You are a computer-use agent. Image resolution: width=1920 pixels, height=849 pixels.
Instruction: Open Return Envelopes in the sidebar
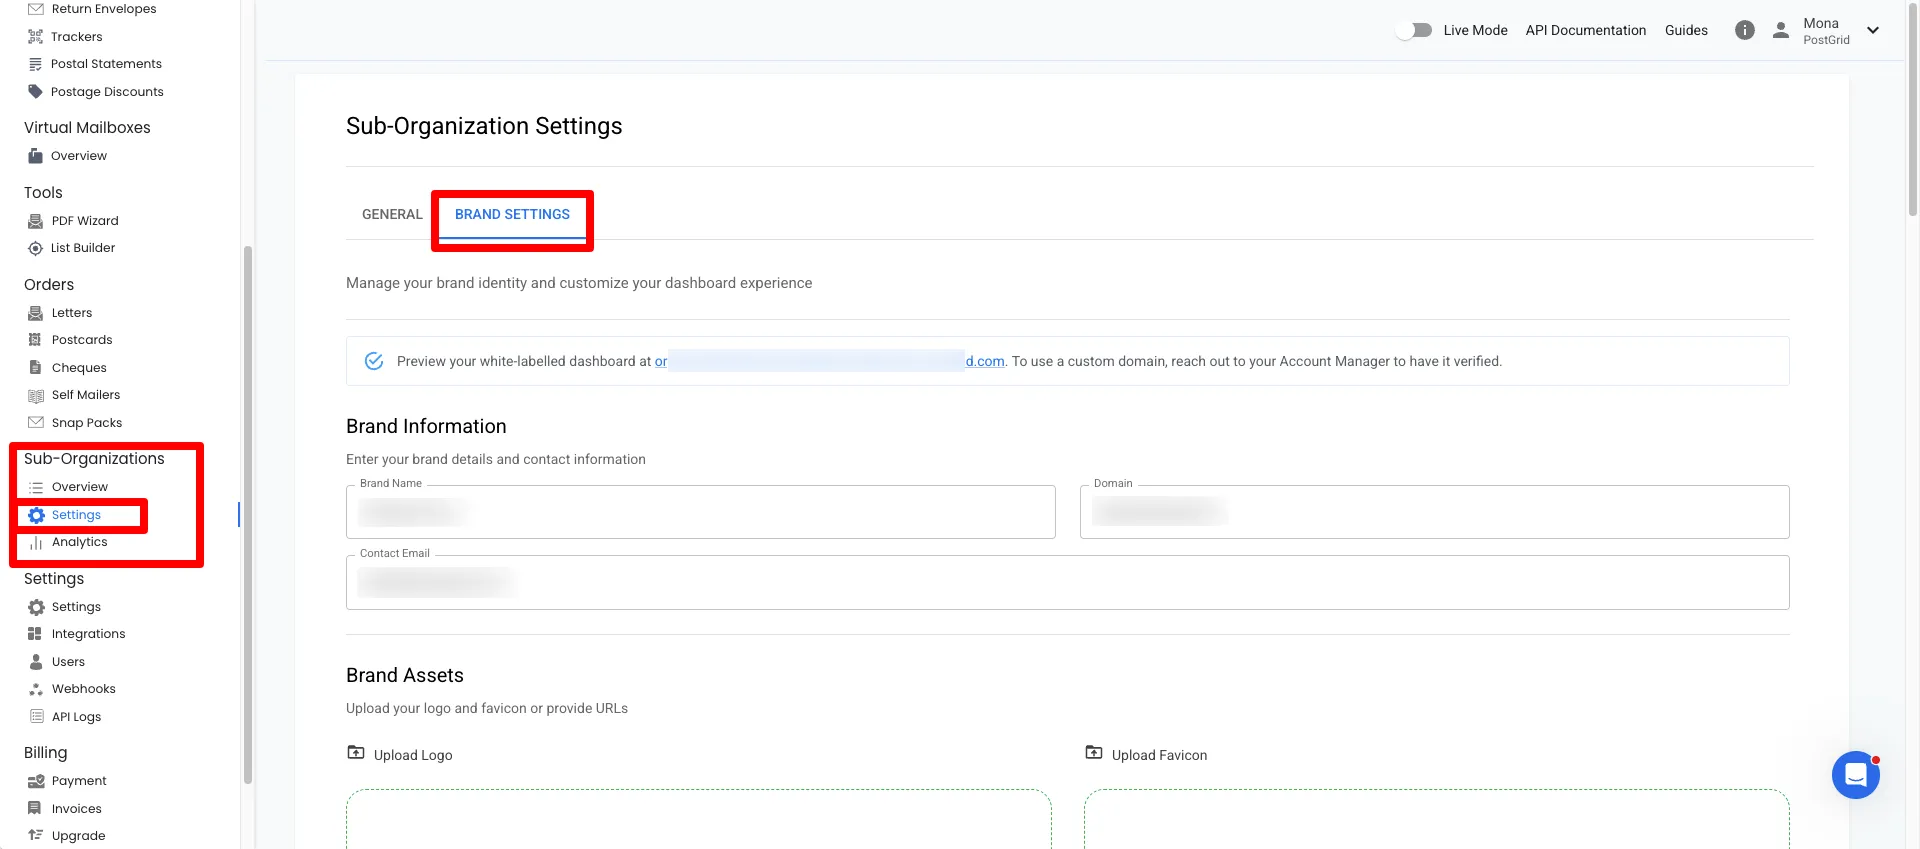click(x=104, y=9)
